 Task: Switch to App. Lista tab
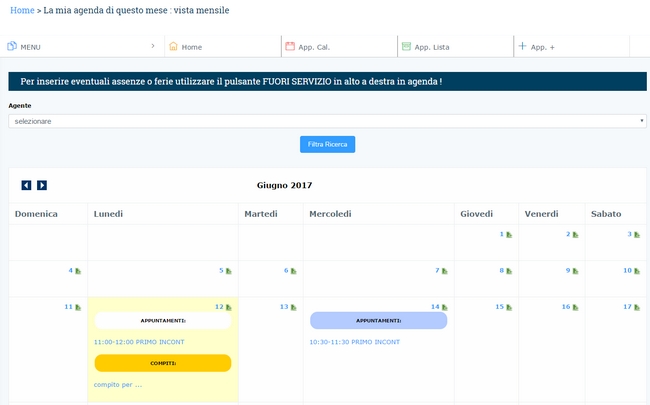coord(435,47)
